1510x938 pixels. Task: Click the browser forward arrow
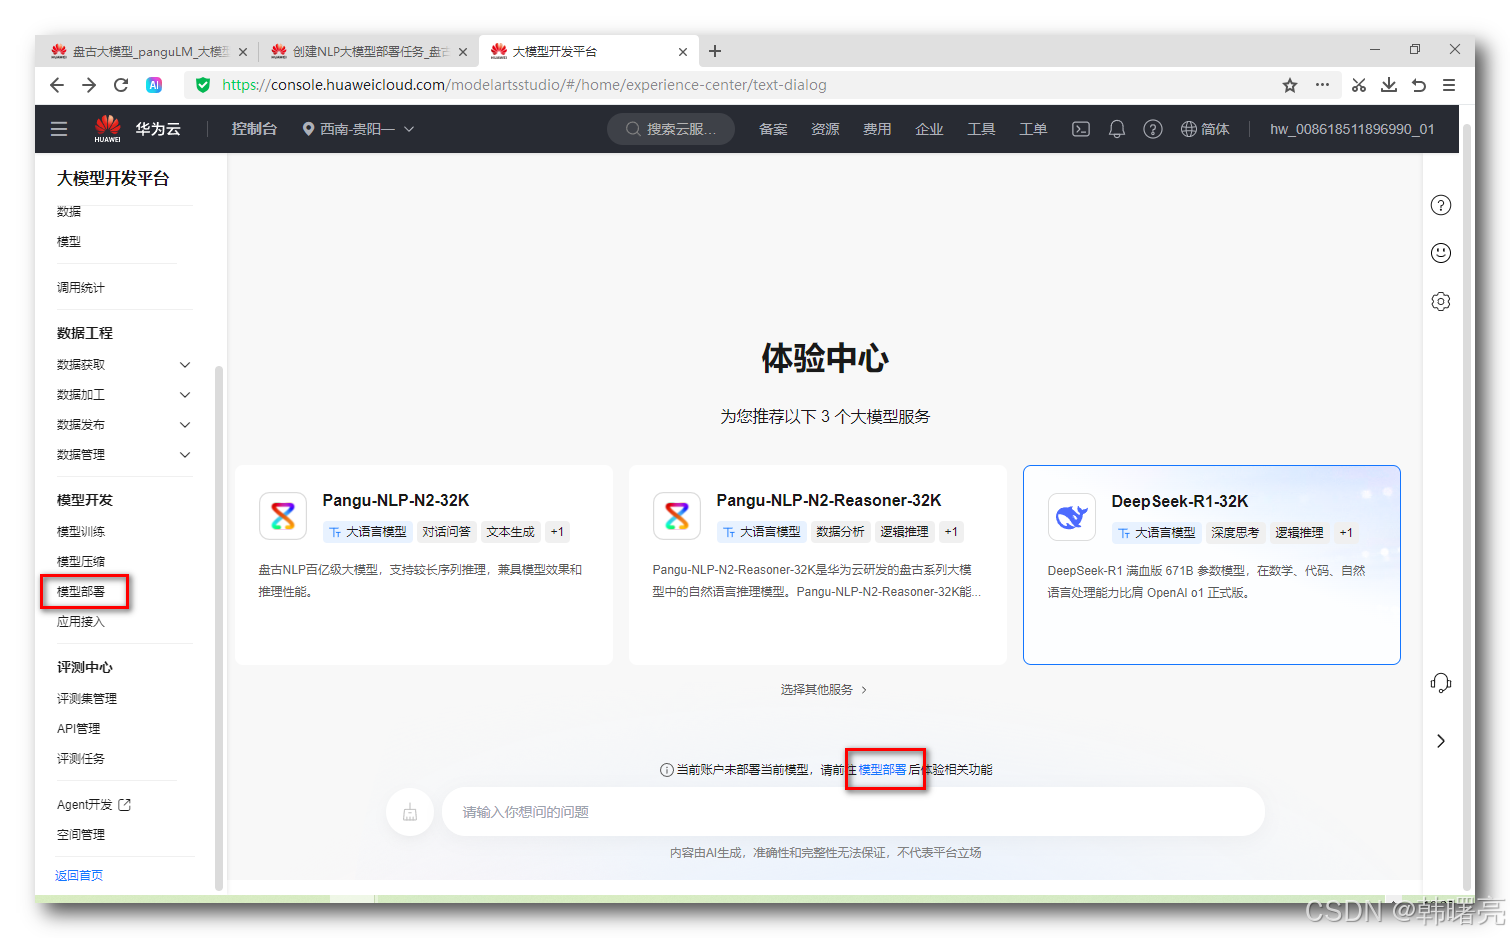(x=89, y=85)
